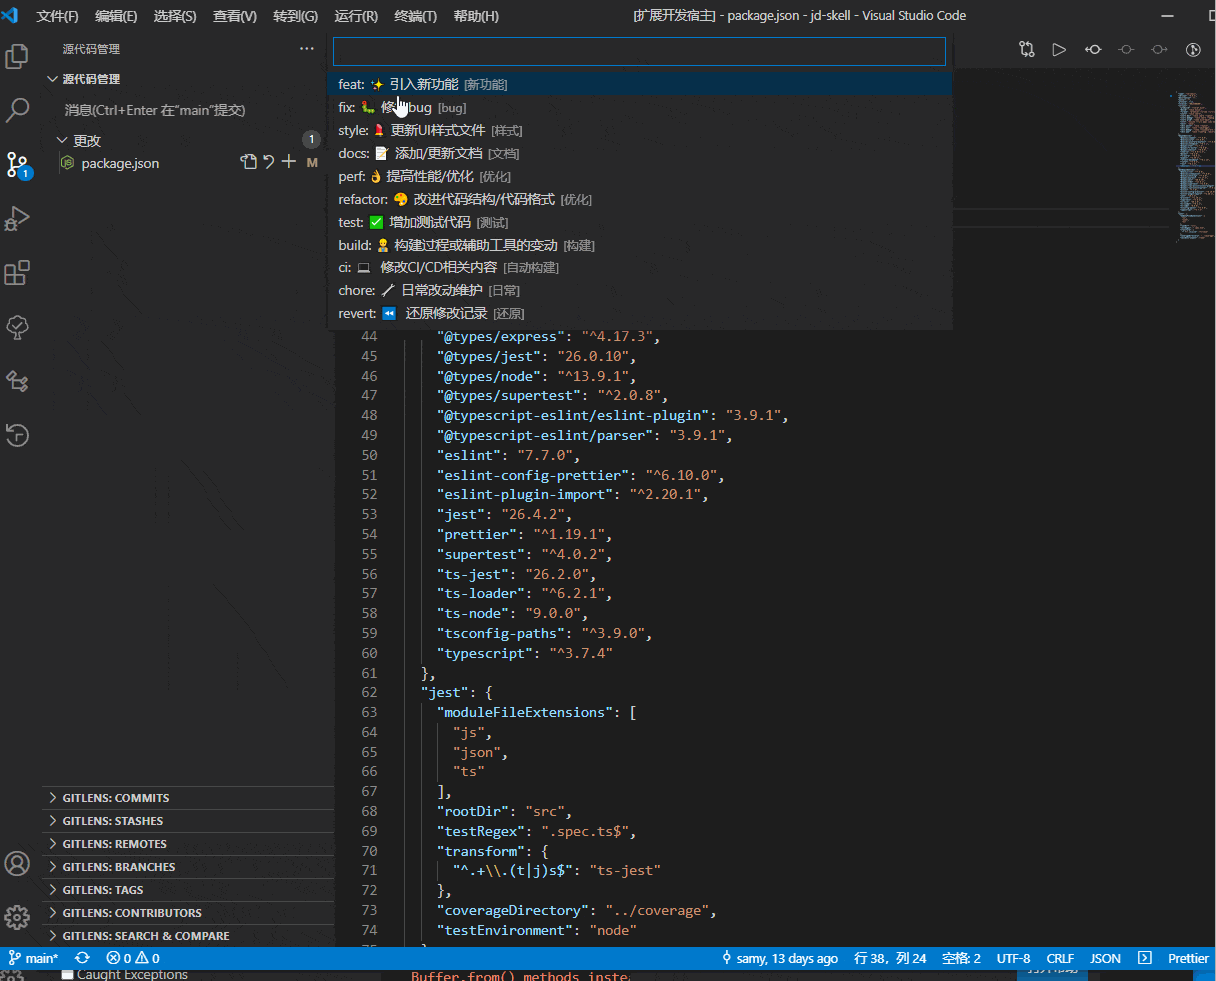Click the terminal icon next to JSON in status bar

[1145, 958]
